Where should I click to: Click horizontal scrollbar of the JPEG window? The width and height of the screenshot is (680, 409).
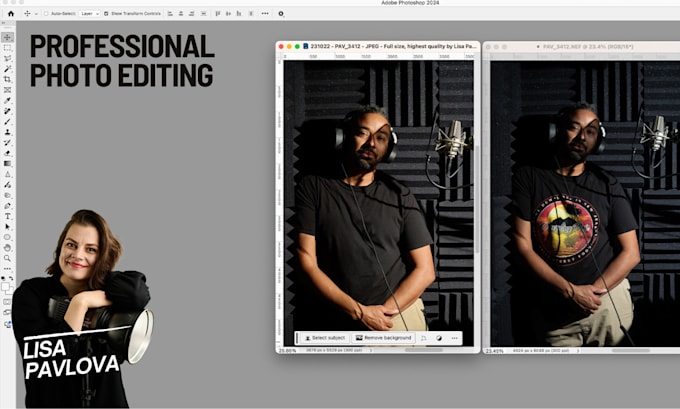425,350
